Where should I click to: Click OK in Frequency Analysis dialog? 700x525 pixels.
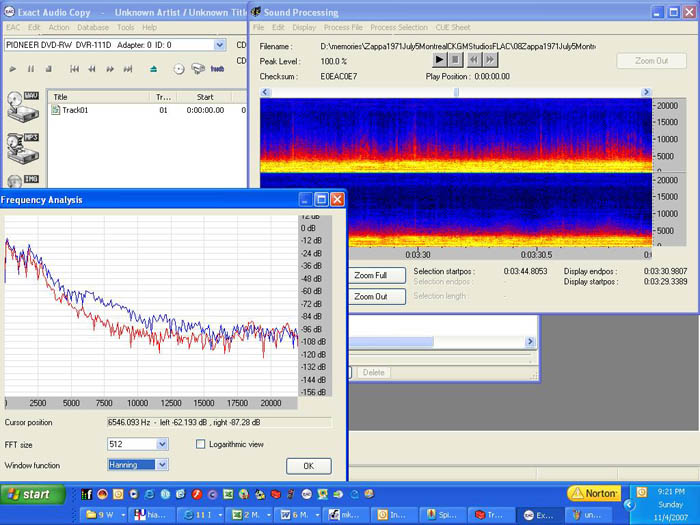pos(308,466)
